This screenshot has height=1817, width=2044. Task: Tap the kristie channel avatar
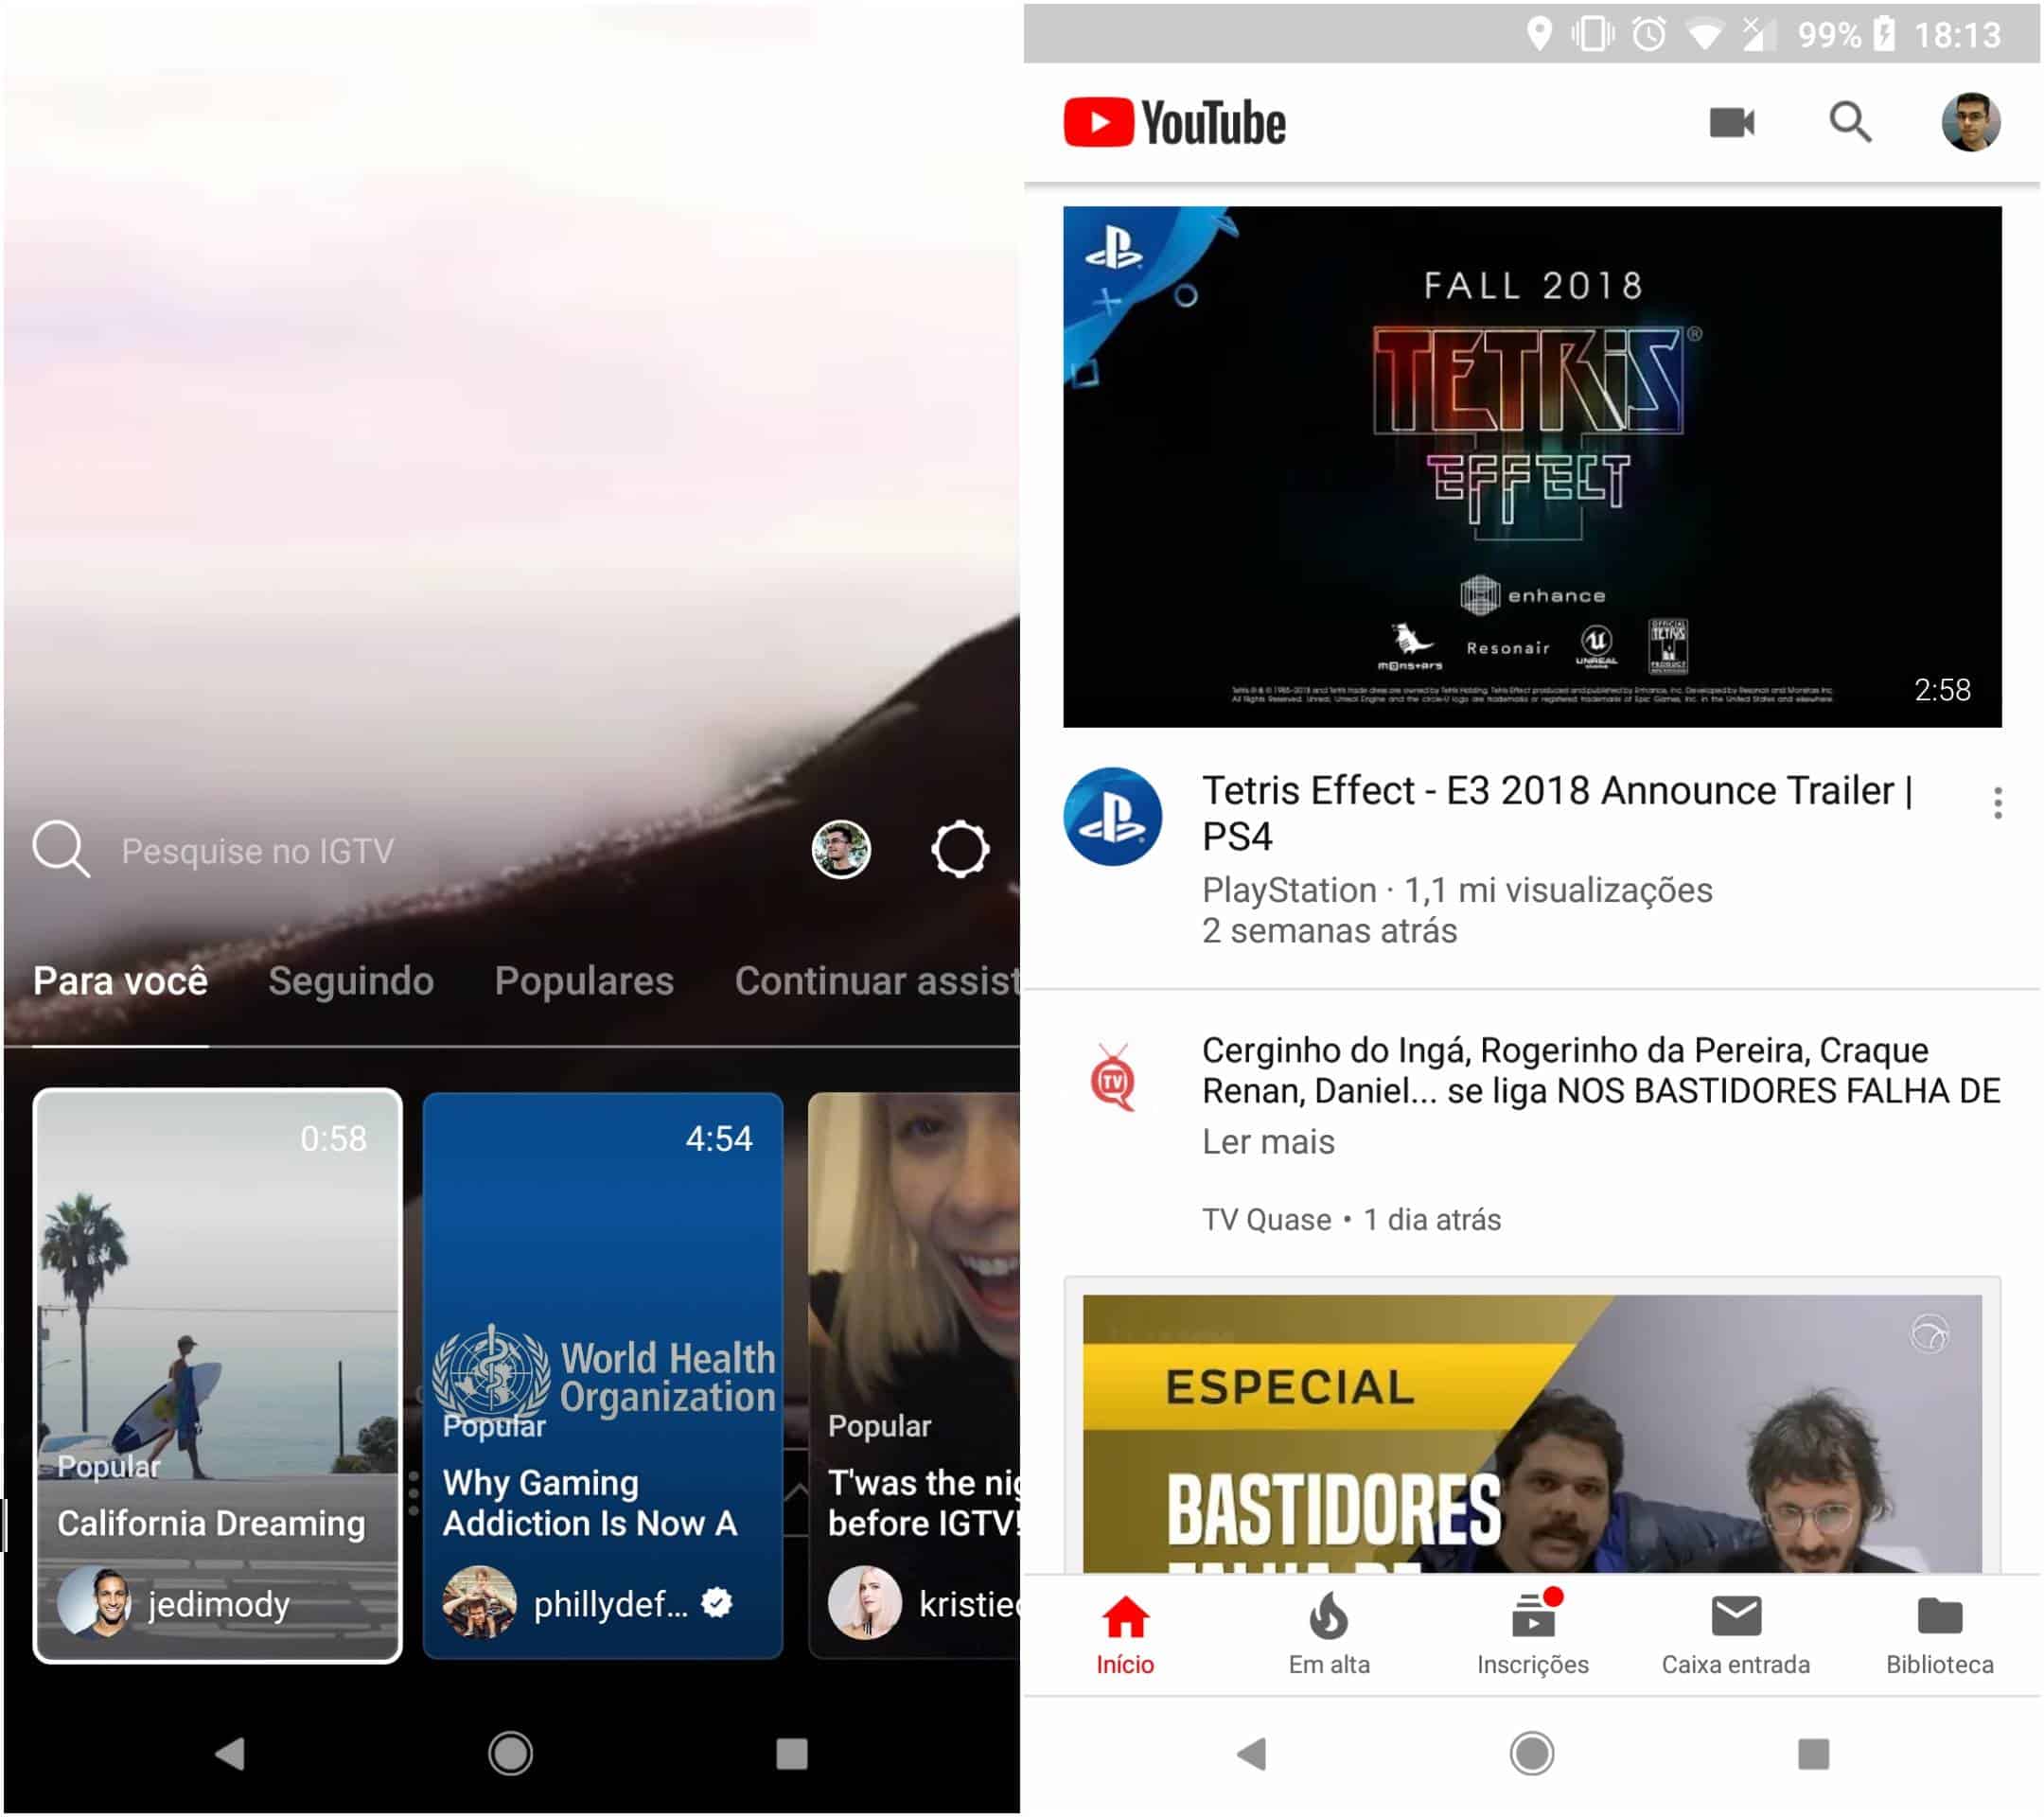[x=865, y=1604]
